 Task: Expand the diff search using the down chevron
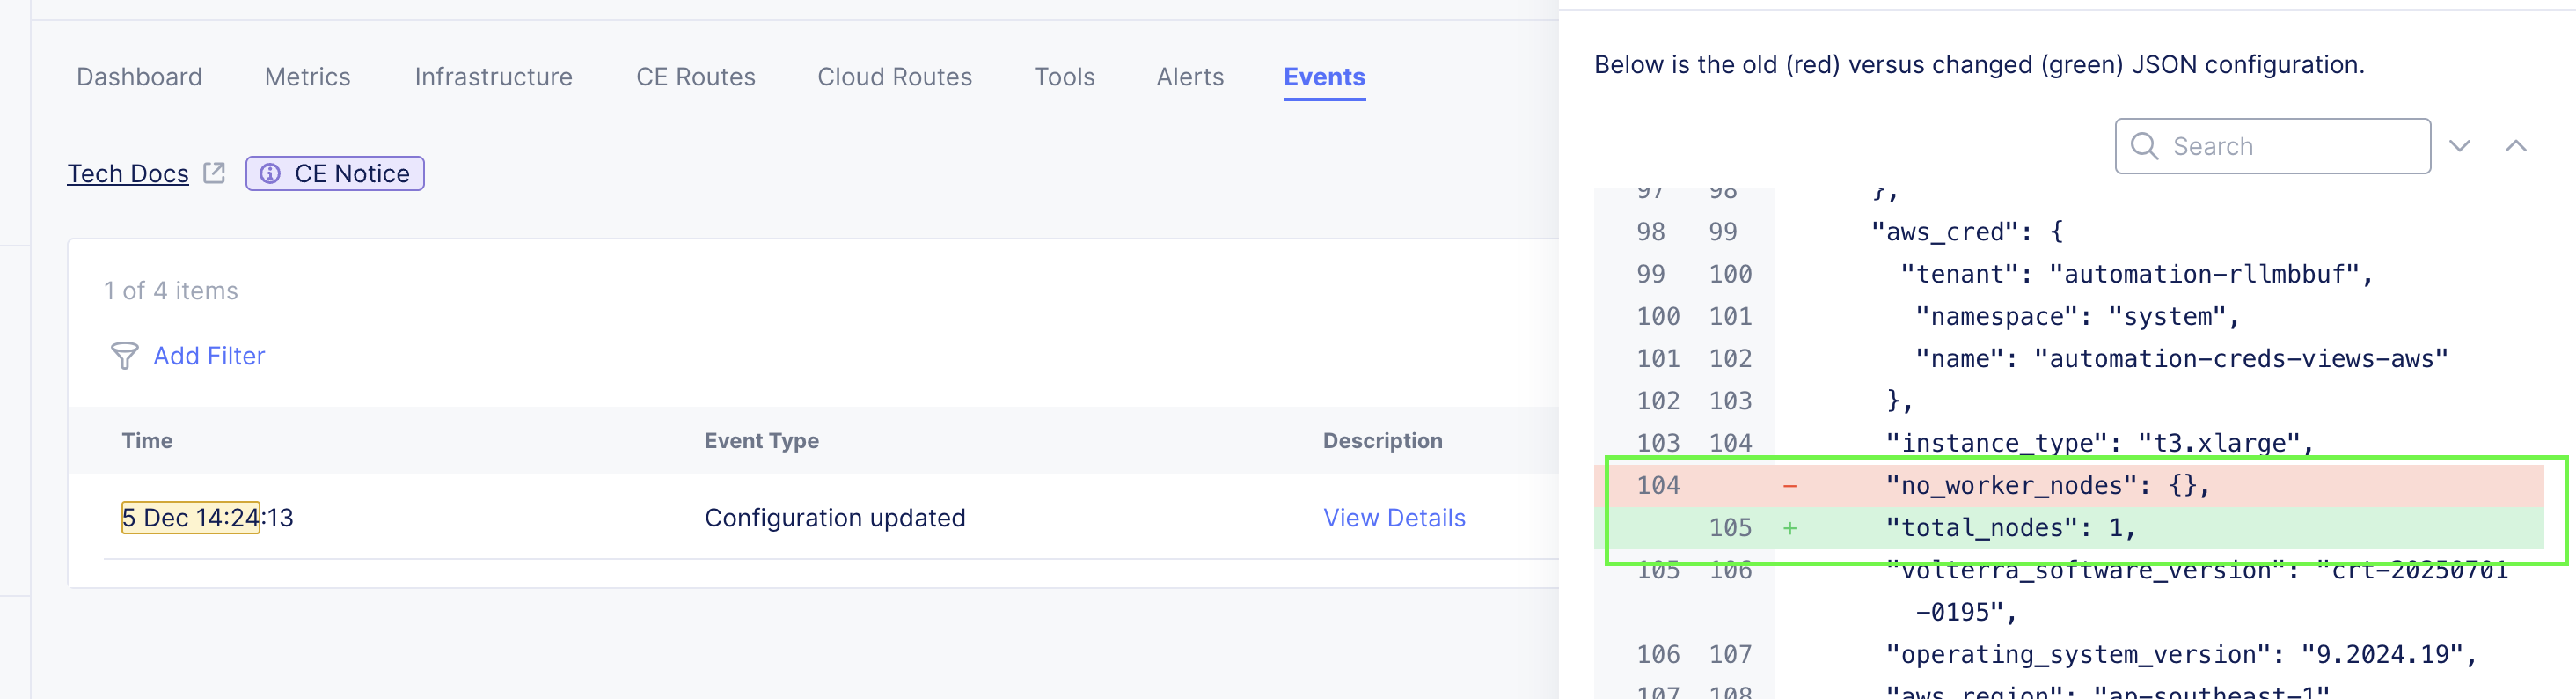(2459, 146)
